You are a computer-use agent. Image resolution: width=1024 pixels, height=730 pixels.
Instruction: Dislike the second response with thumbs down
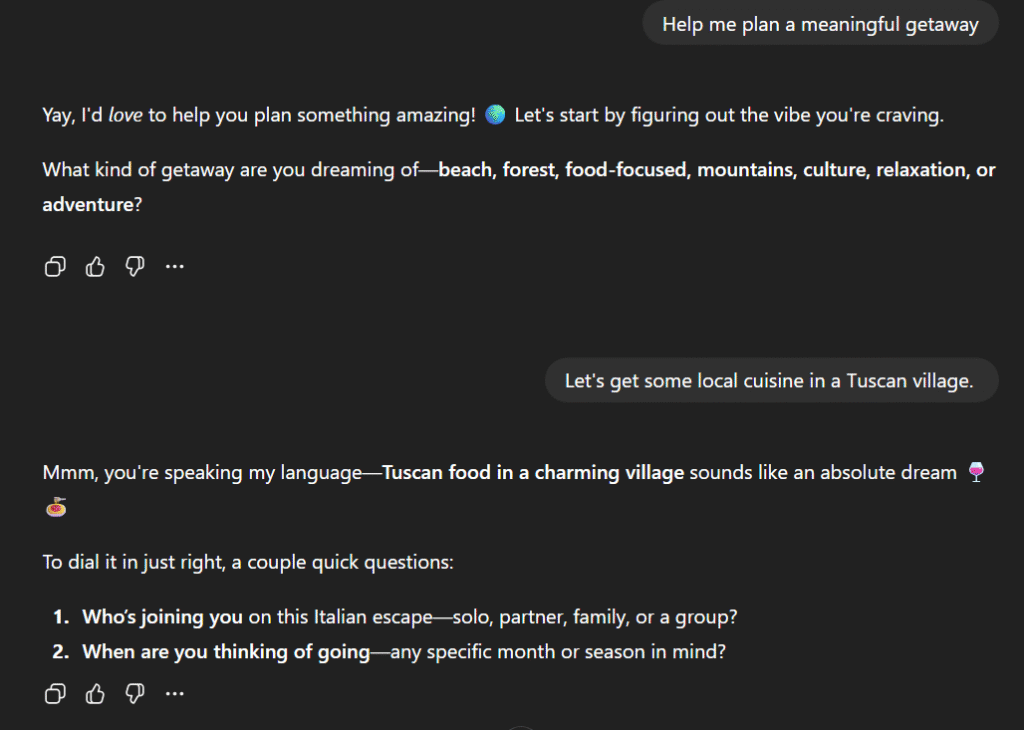[x=134, y=693]
